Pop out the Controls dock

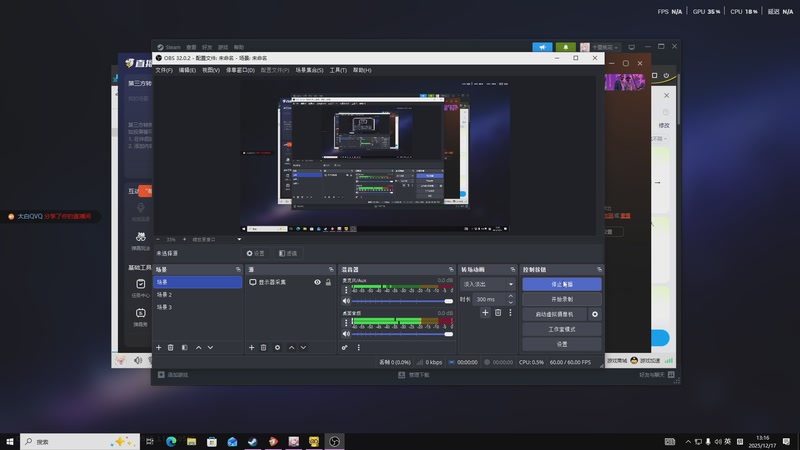point(599,269)
